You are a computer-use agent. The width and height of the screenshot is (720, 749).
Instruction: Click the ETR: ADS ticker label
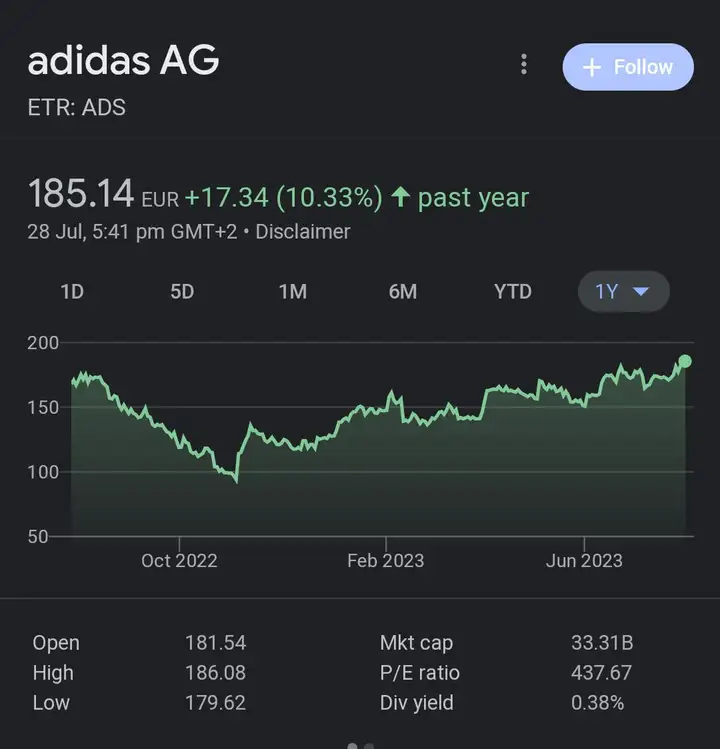[76, 107]
